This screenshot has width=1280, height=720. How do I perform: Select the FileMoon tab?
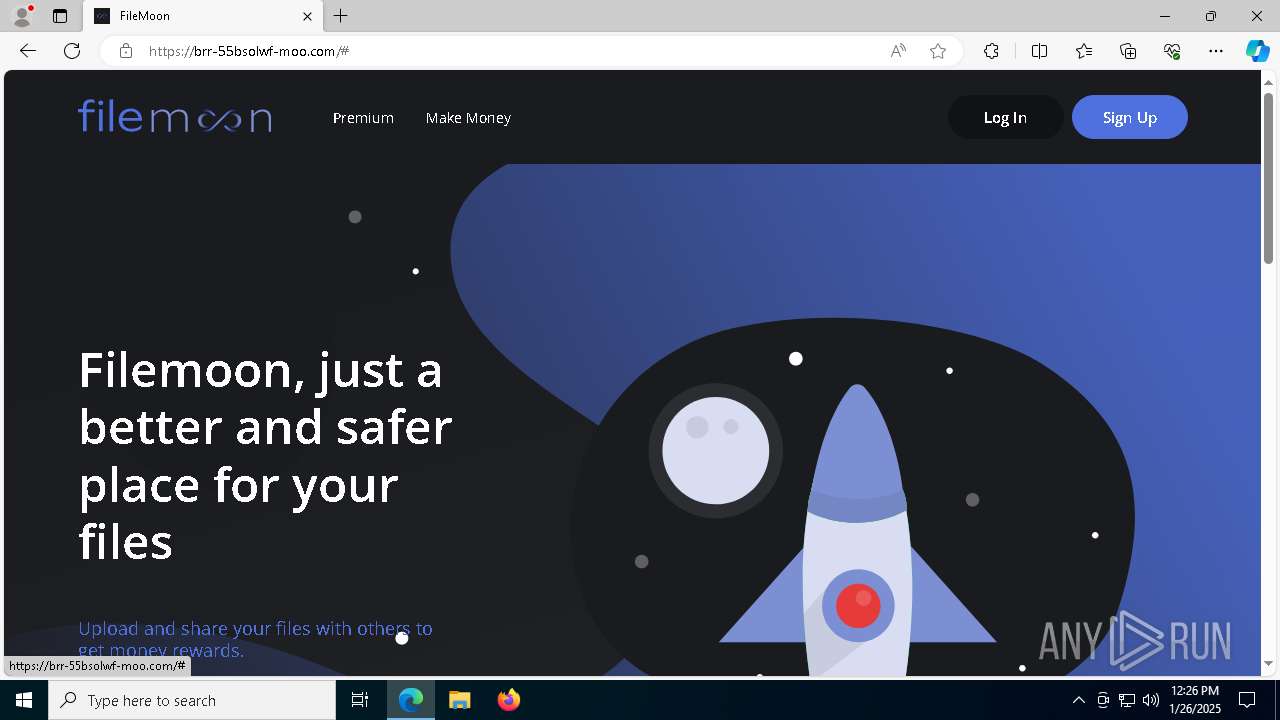(201, 16)
